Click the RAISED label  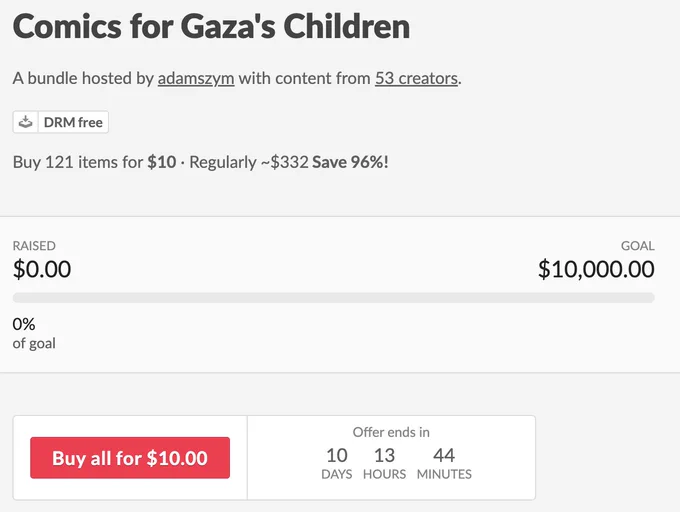(34, 246)
